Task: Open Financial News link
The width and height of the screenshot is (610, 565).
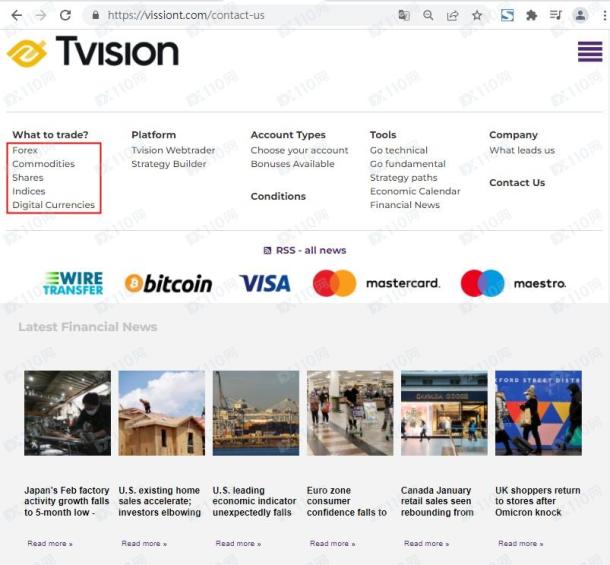Action: (x=405, y=205)
